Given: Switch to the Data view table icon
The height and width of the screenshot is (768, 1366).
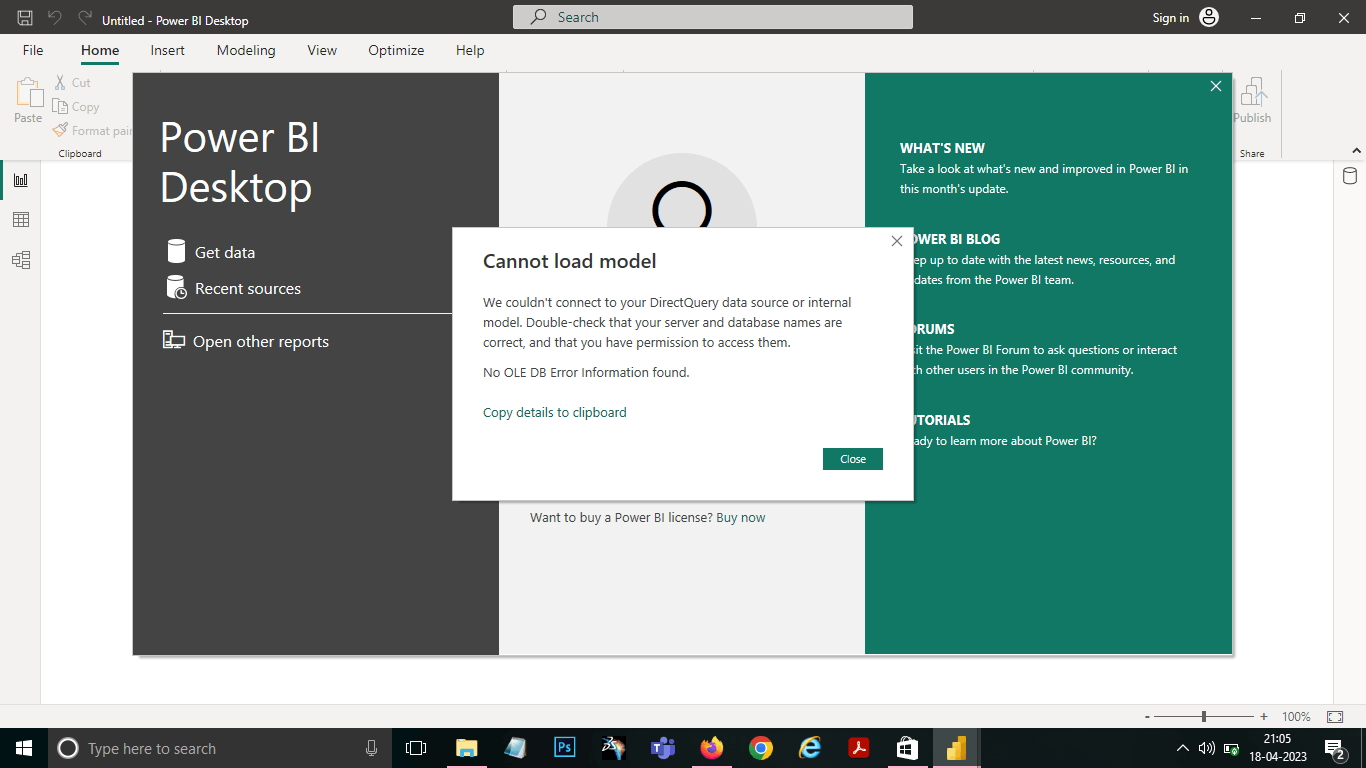Looking at the screenshot, I should point(21,220).
